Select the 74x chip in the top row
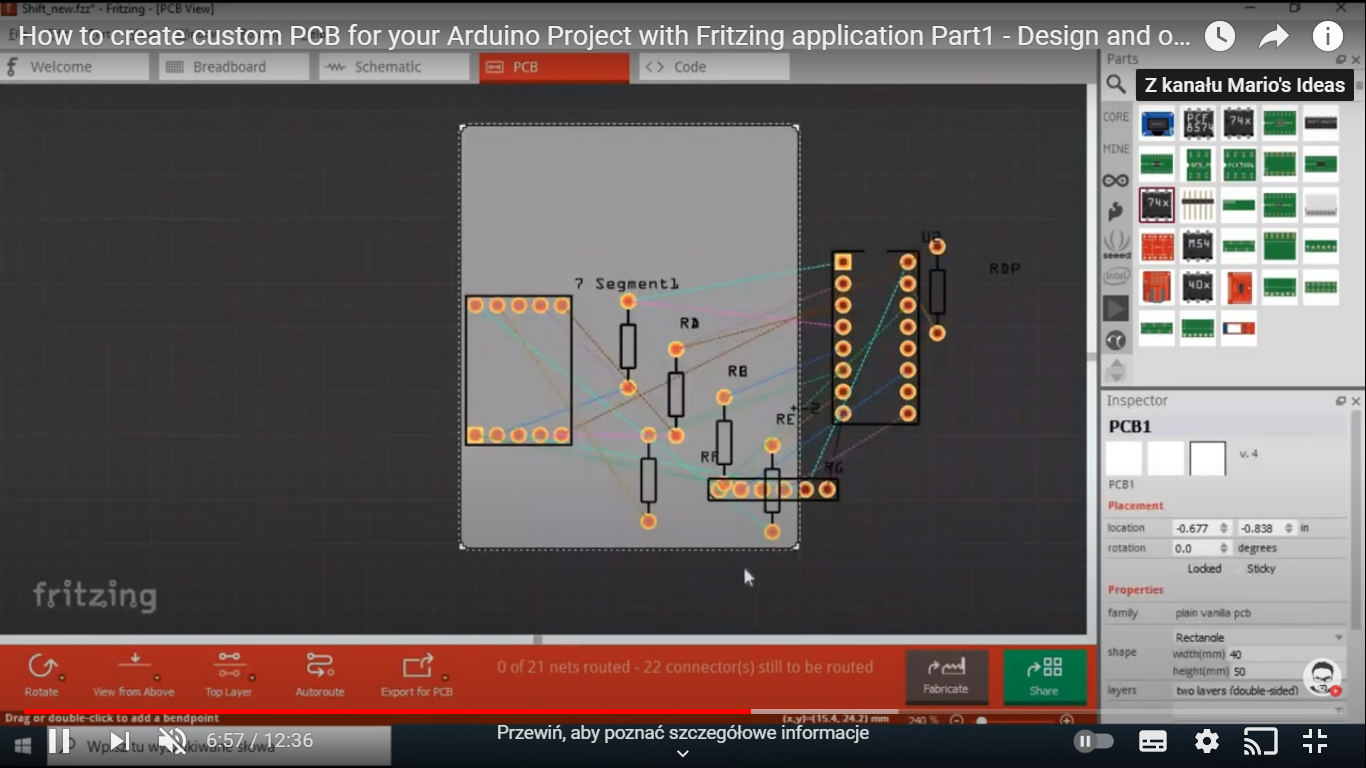Screen dimensions: 1366x768 coord(1239,123)
